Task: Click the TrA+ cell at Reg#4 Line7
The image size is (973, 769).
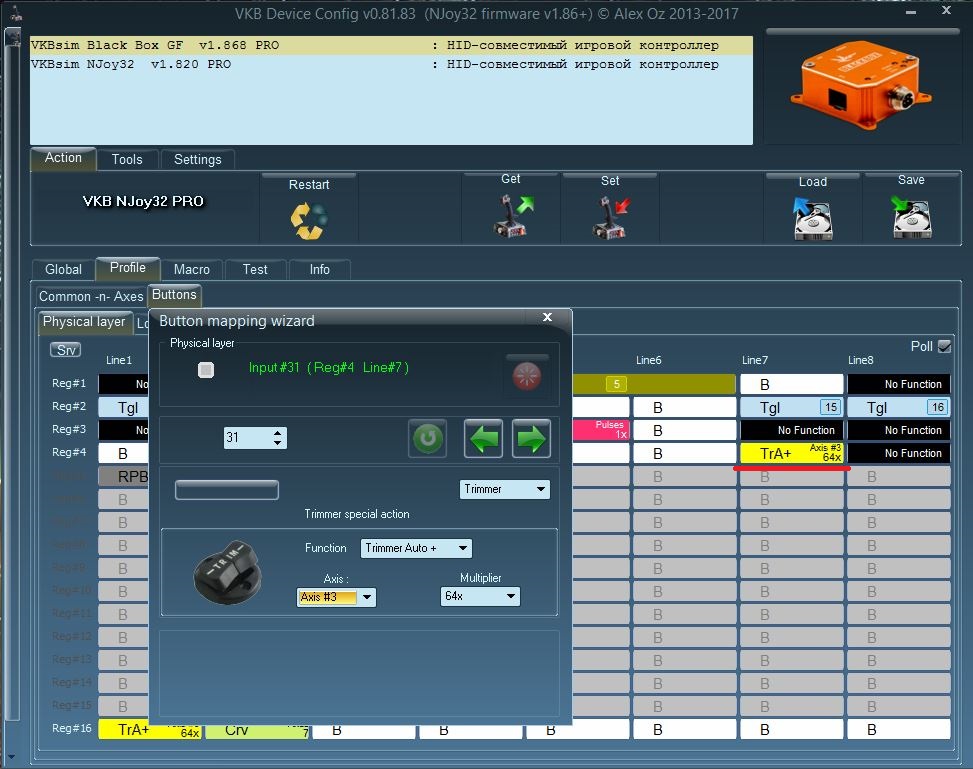Action: (x=792, y=454)
